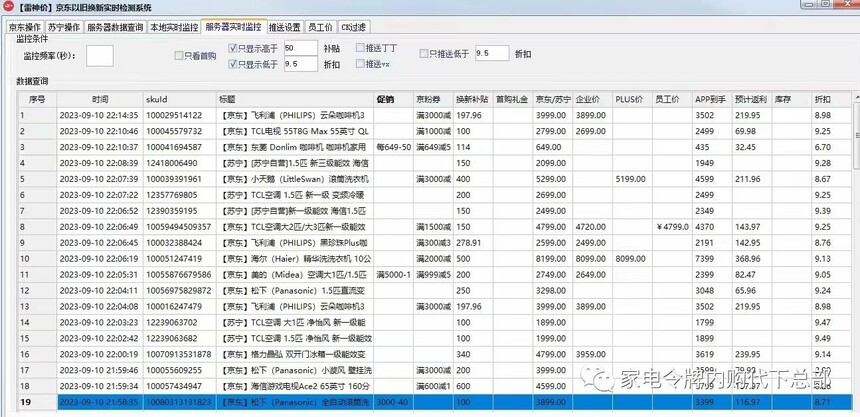Select skuId 12239063702 cell
This screenshot has width=860, height=417.
click(x=180, y=322)
